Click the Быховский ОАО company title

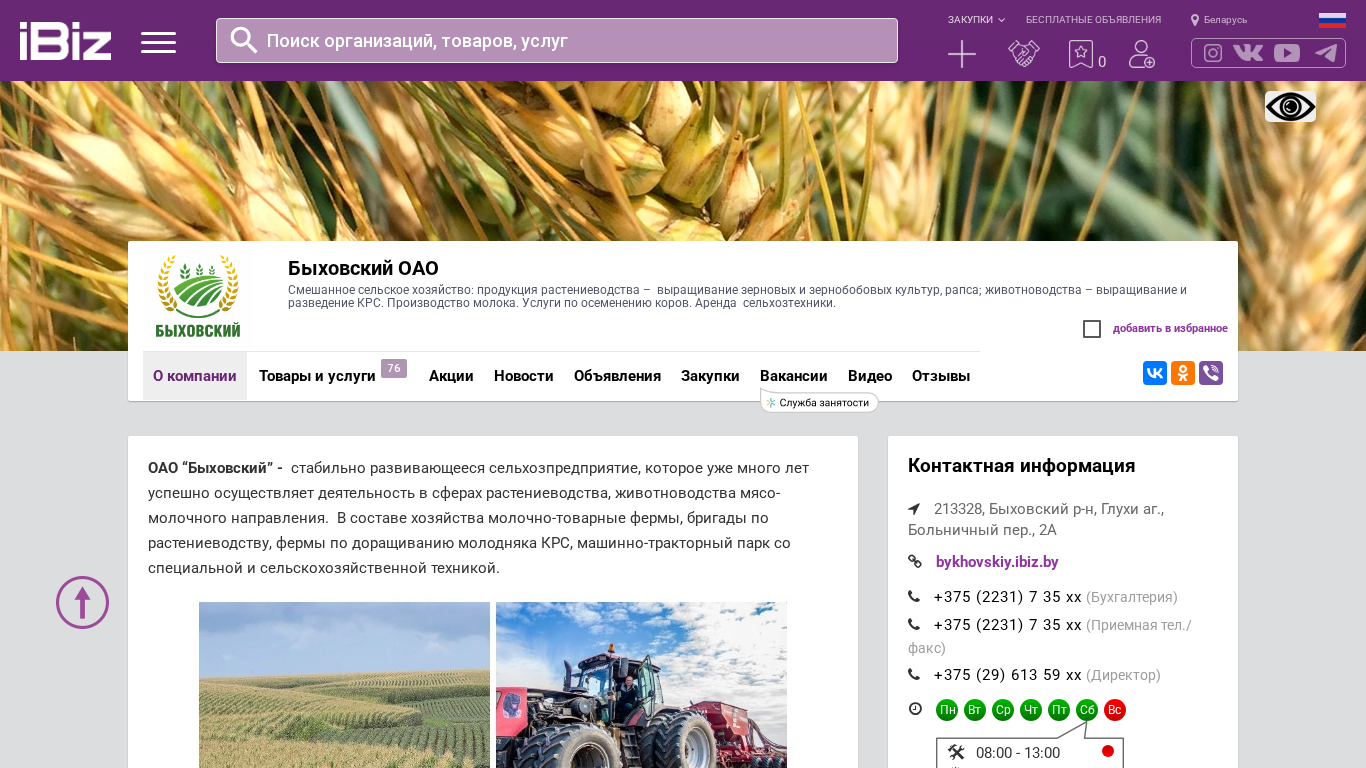click(363, 268)
